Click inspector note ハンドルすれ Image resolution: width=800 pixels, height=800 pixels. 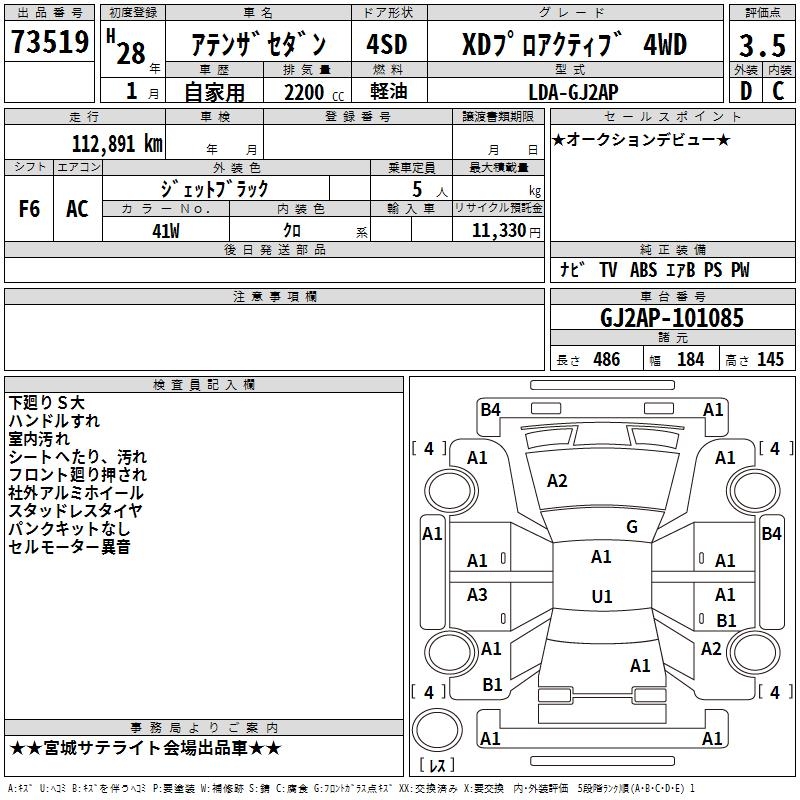(54, 421)
